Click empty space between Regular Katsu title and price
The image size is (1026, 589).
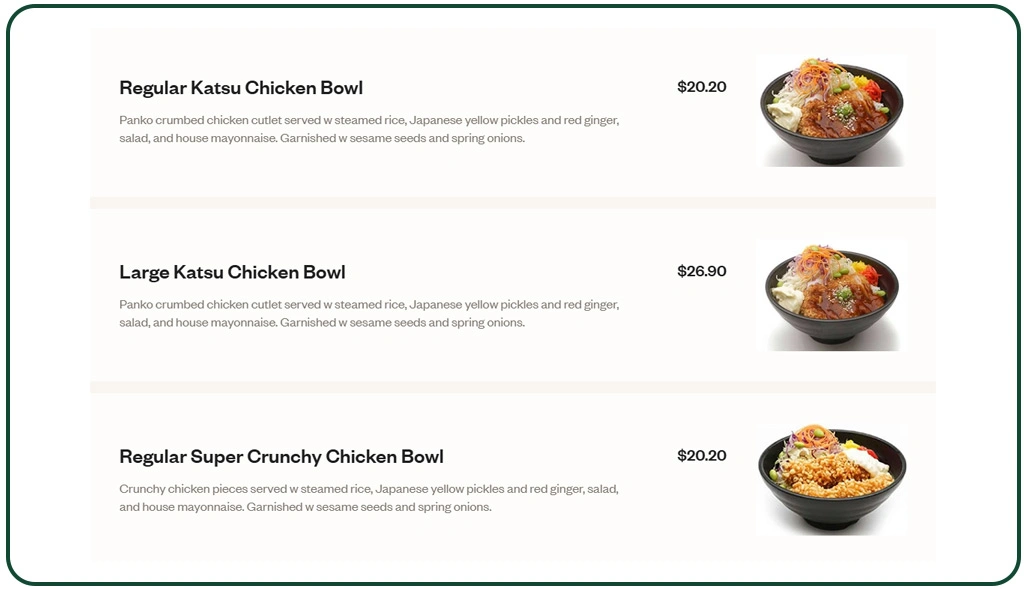pos(520,88)
